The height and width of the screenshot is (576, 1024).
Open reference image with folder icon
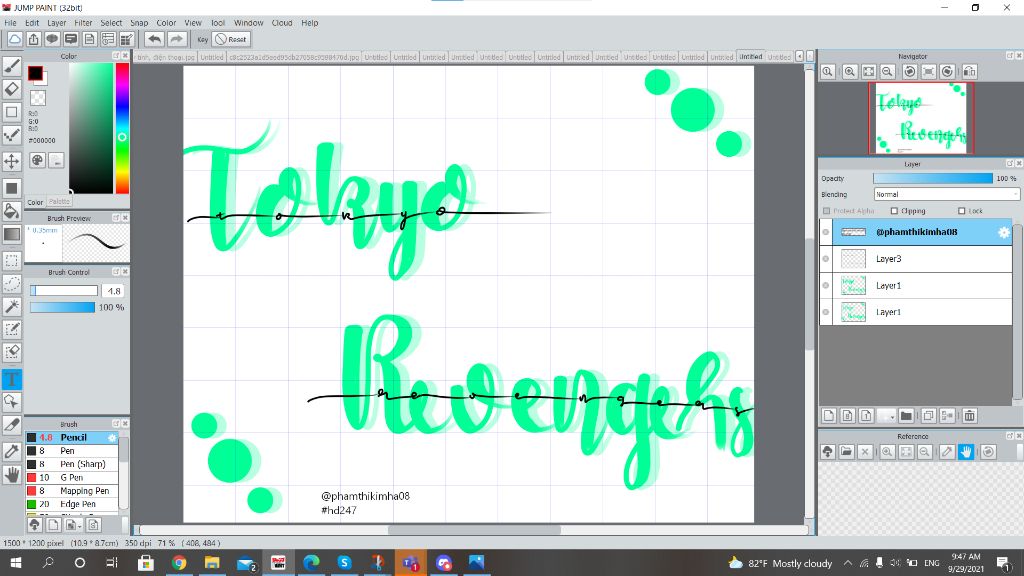click(x=846, y=451)
